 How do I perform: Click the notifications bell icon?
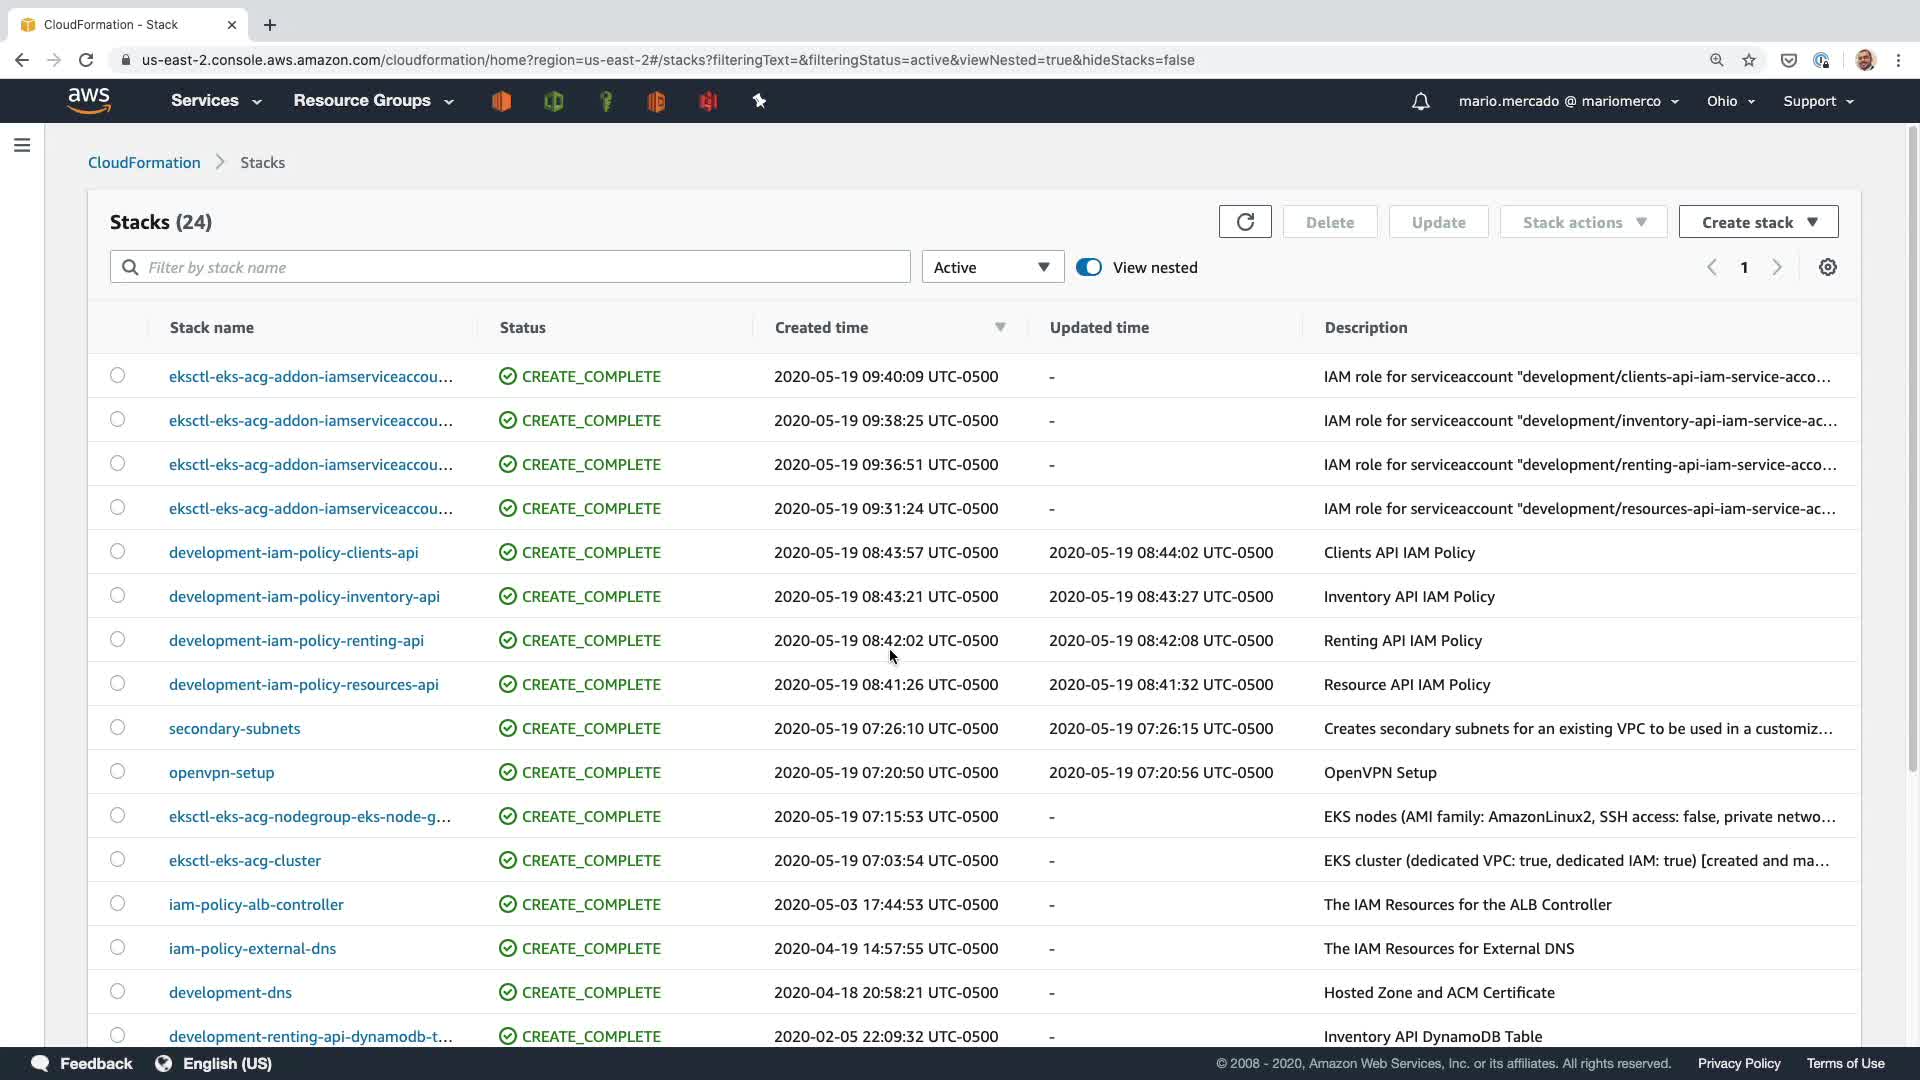1420,101
